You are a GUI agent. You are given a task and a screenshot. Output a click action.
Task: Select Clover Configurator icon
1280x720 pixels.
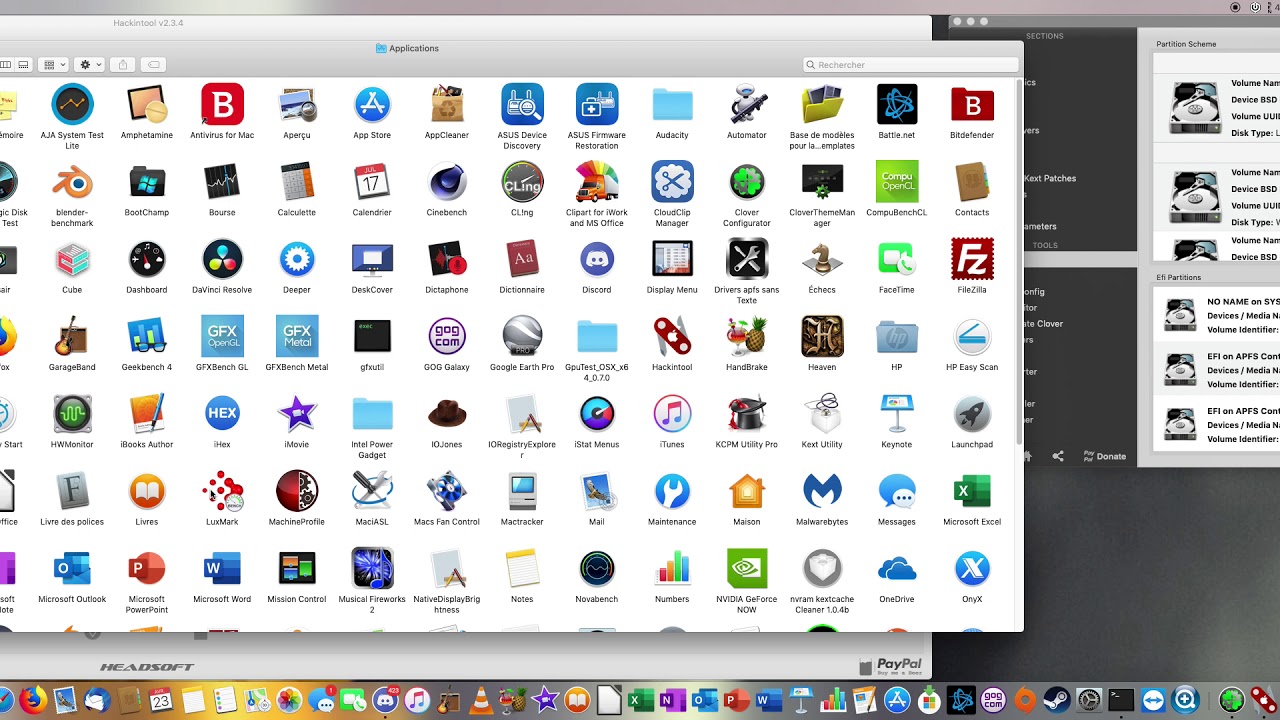click(747, 182)
